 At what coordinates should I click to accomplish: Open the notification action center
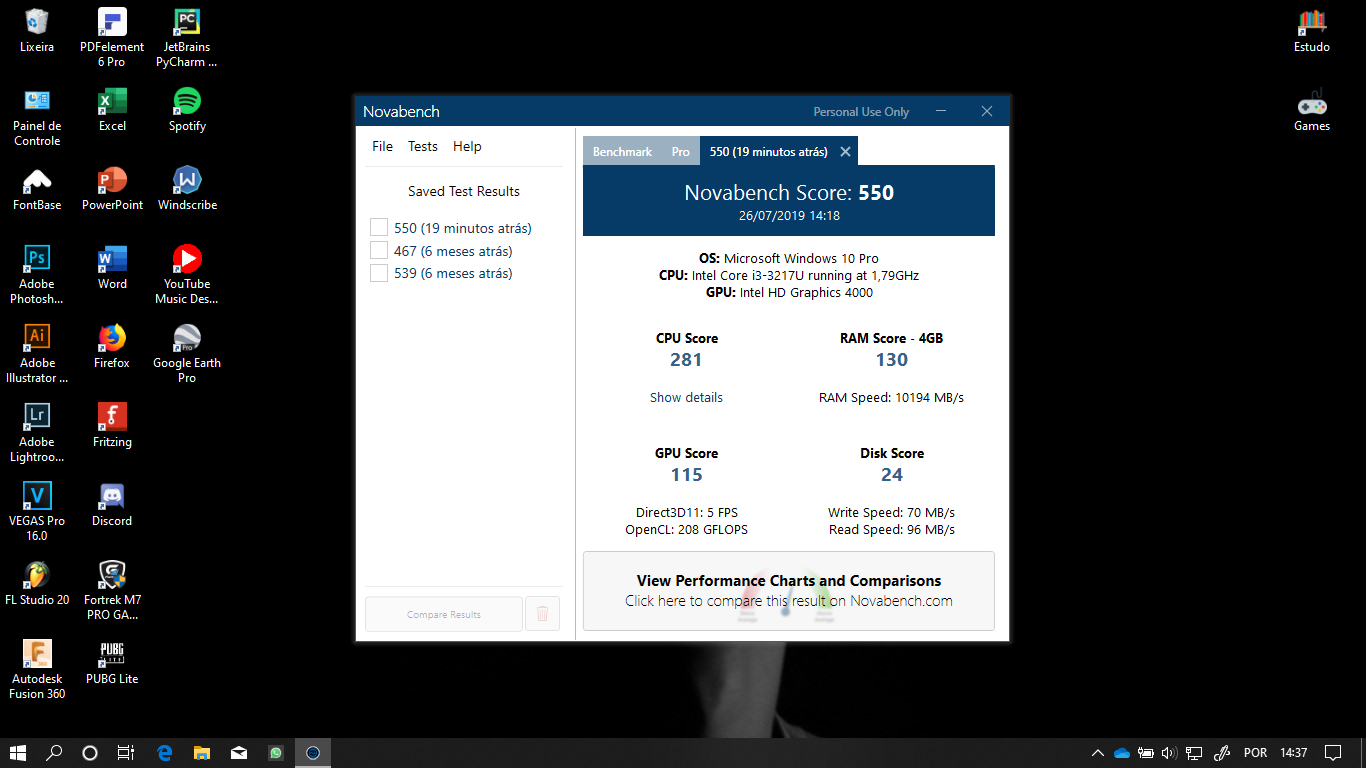click(x=1333, y=753)
